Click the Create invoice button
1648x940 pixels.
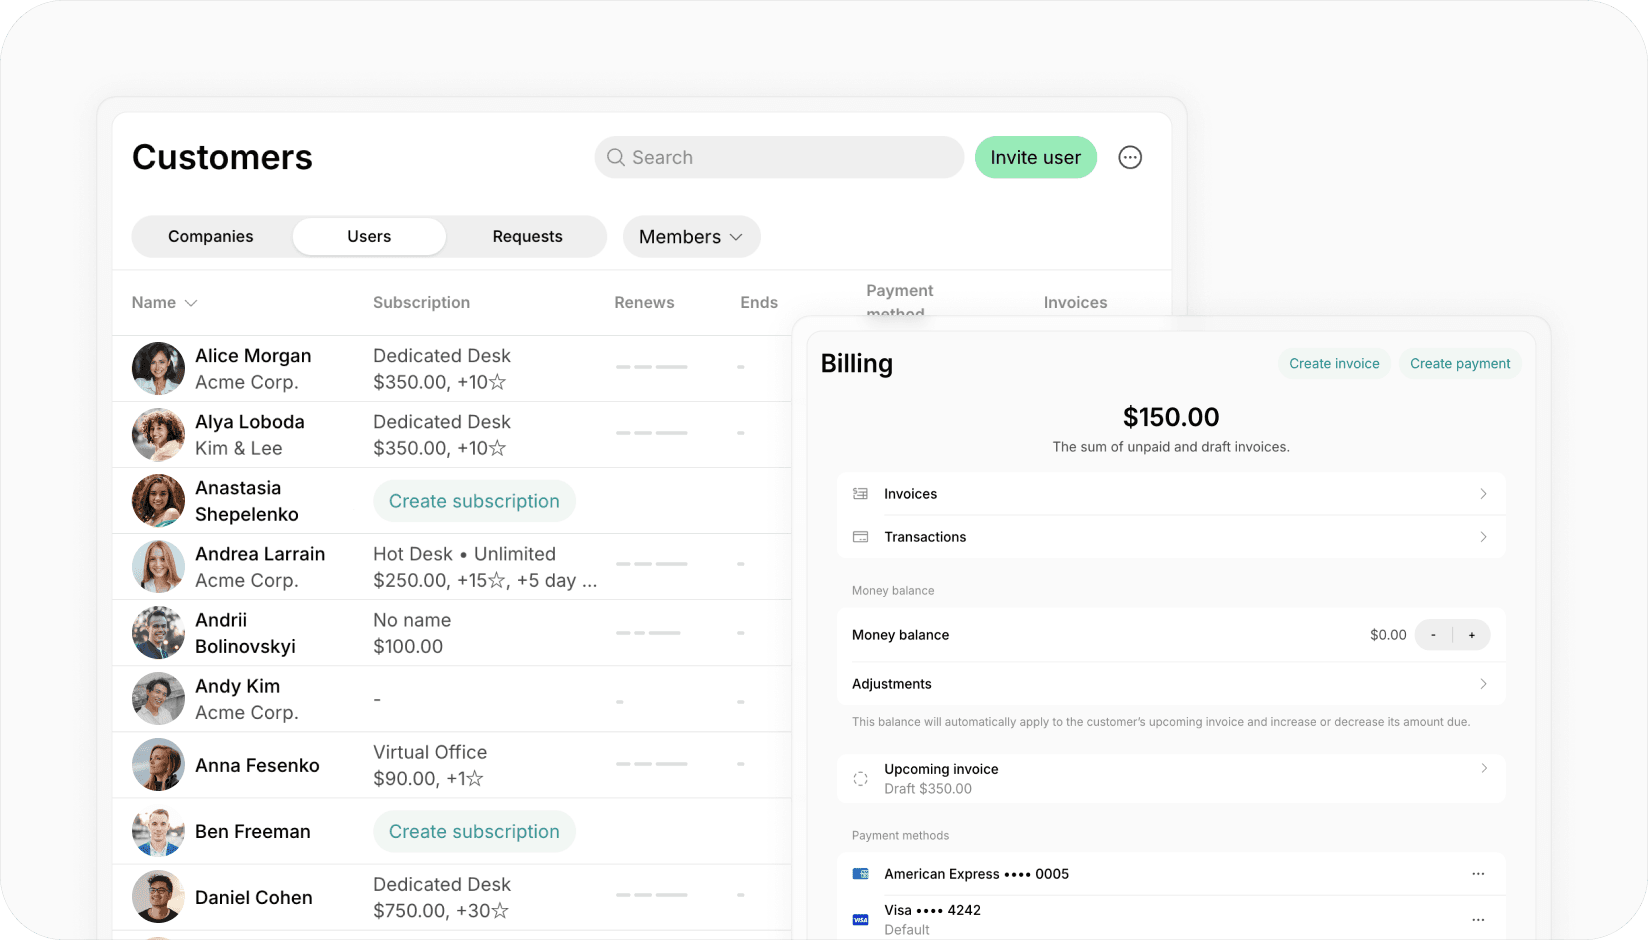pos(1334,363)
